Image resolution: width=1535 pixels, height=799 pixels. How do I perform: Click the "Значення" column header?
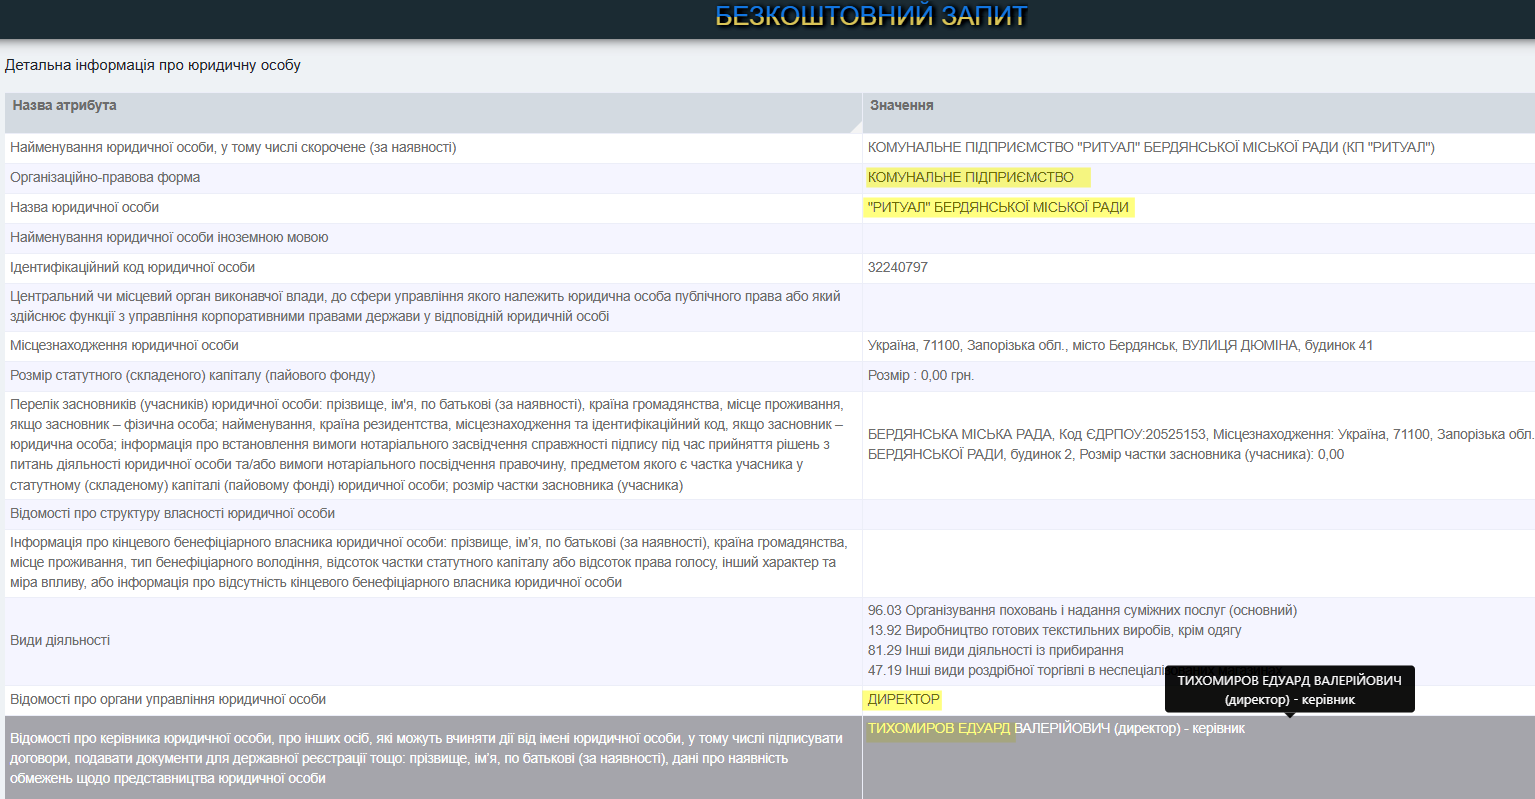[x=901, y=105]
